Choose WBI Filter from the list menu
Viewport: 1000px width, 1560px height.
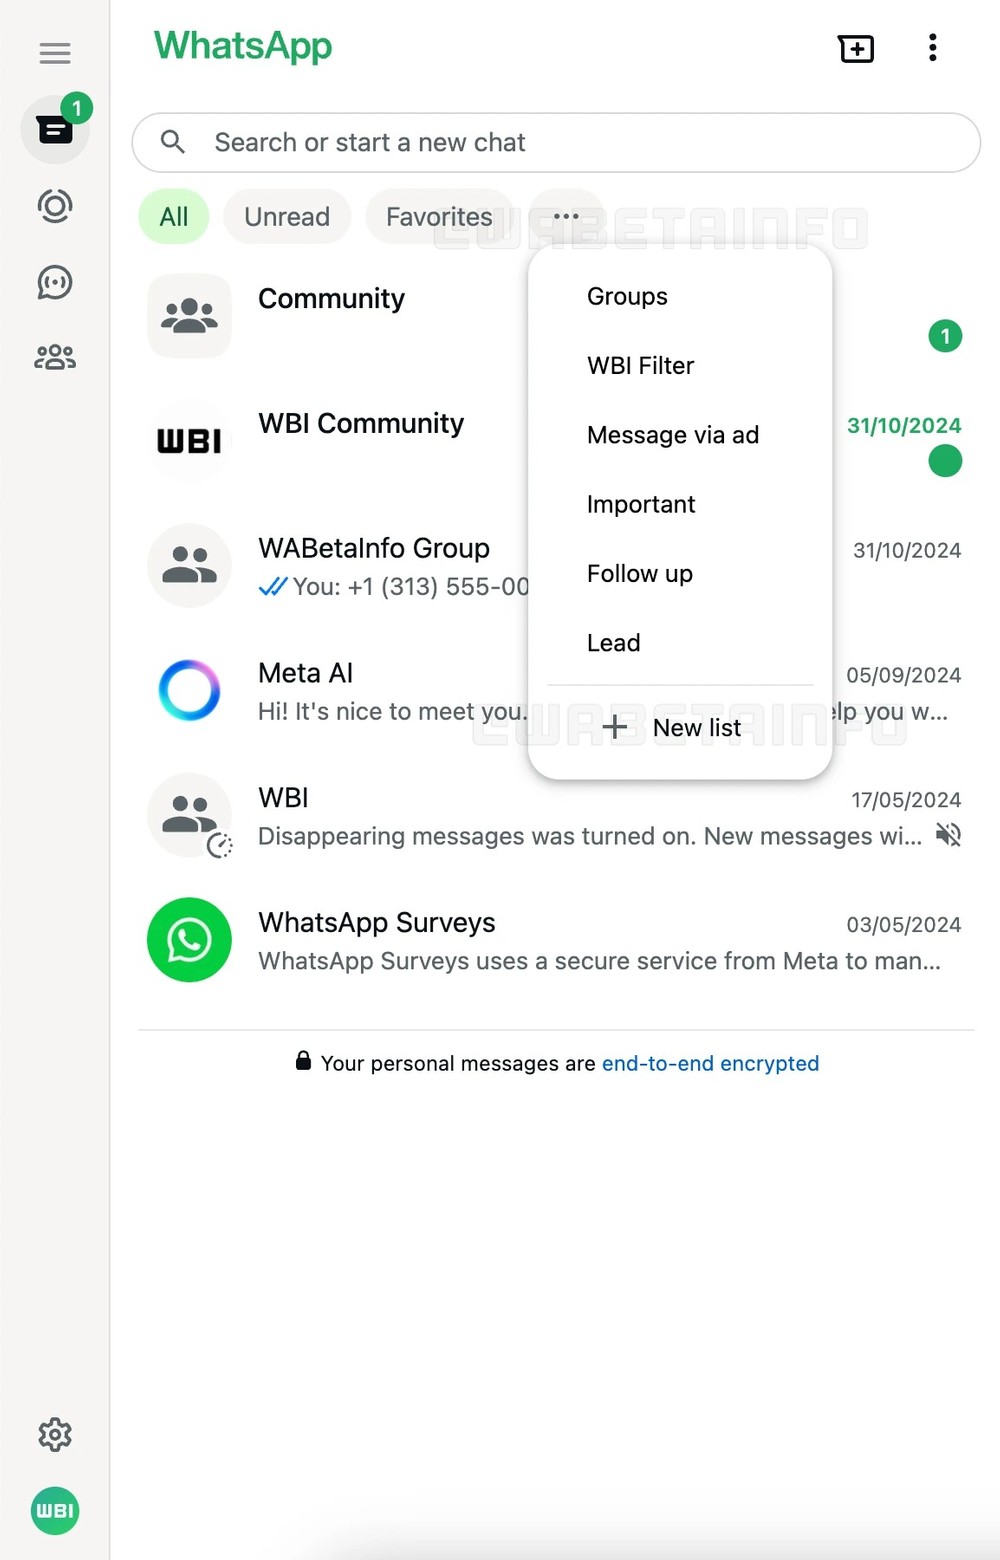[x=640, y=366]
